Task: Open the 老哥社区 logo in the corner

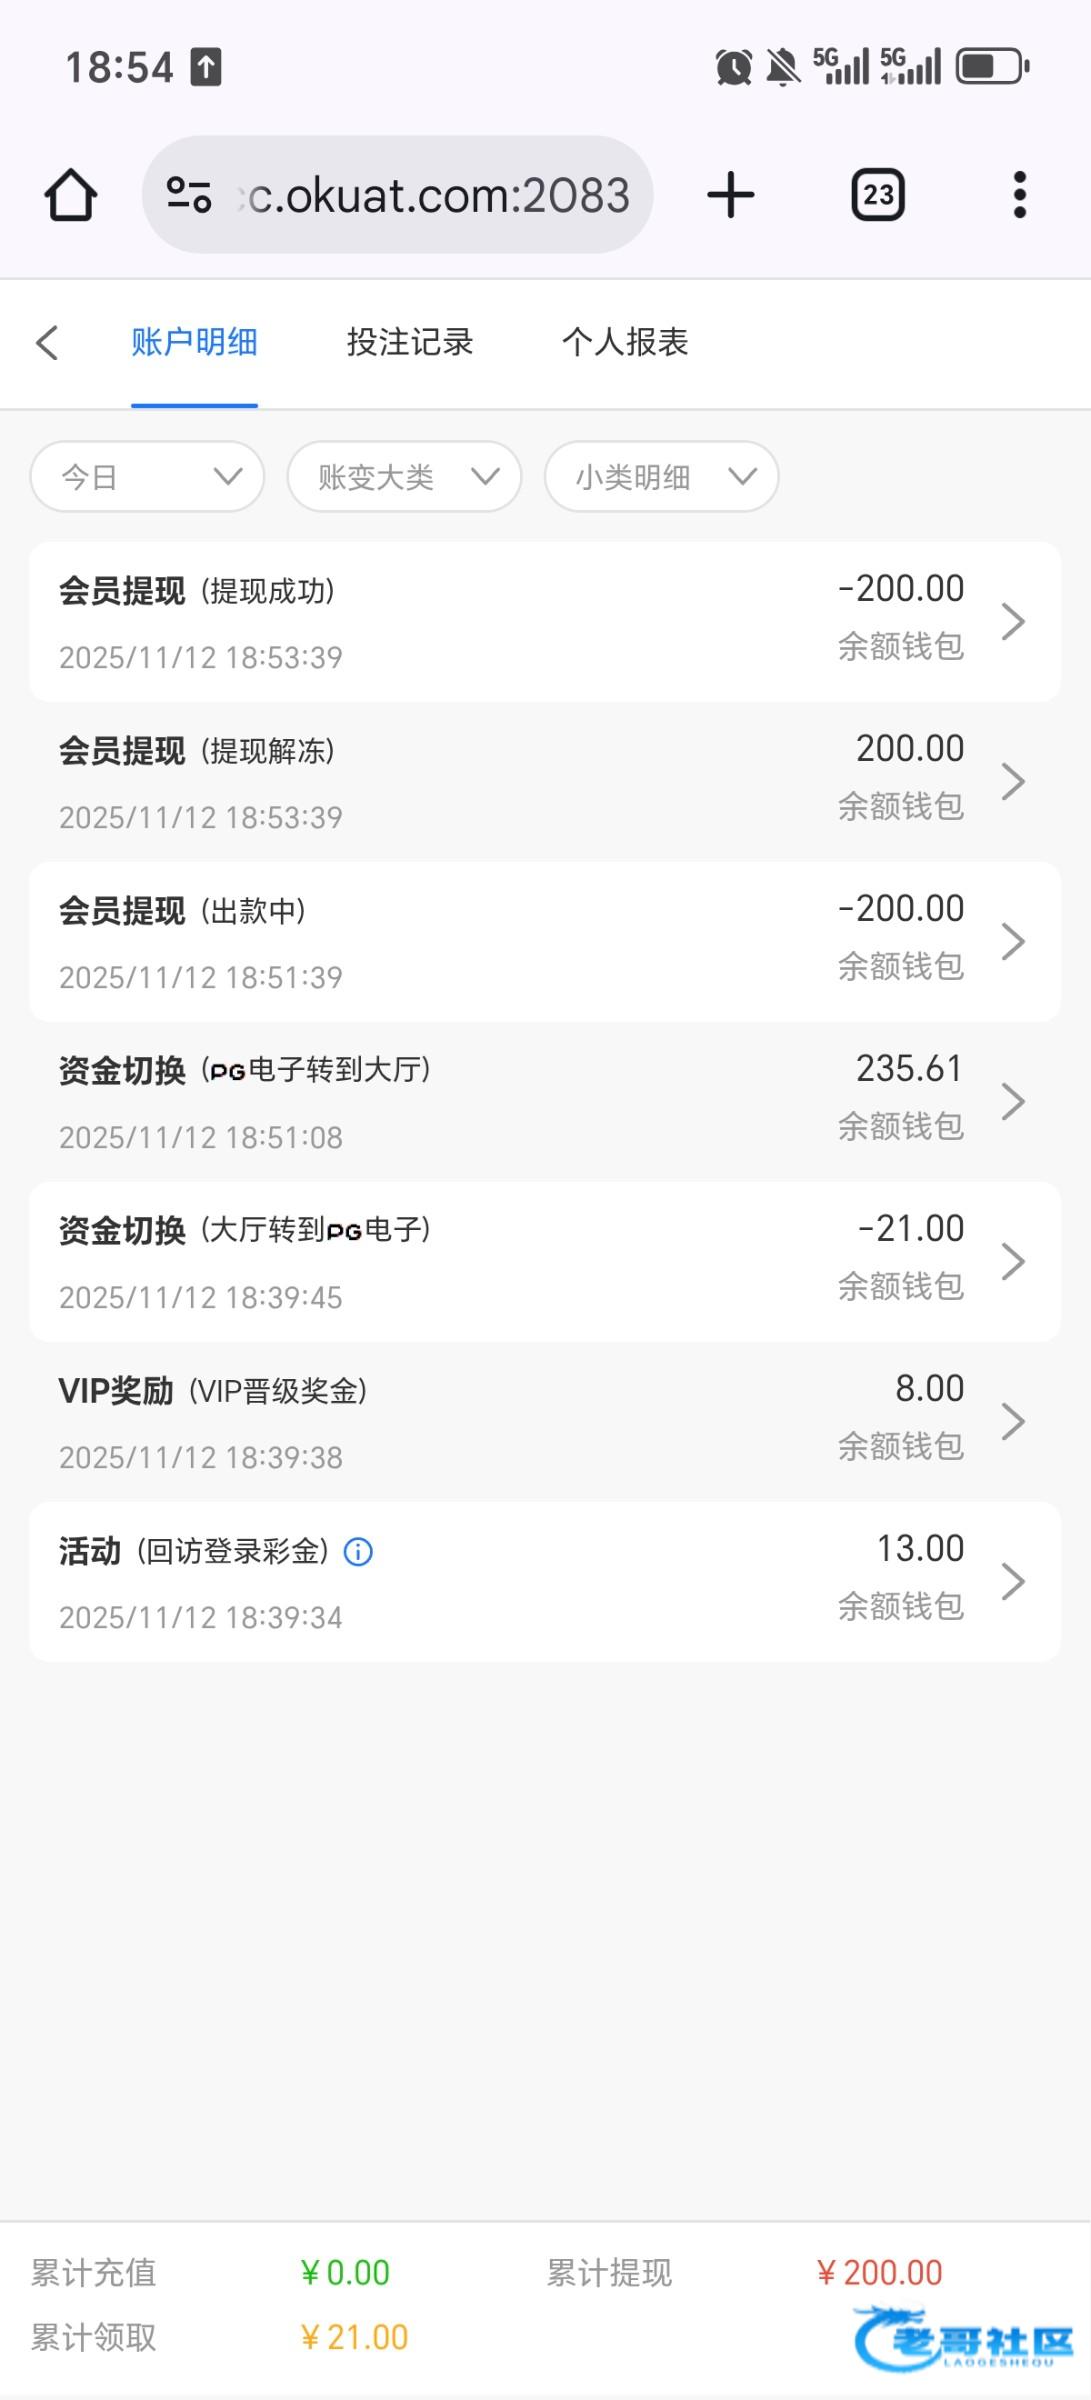Action: (x=963, y=2338)
